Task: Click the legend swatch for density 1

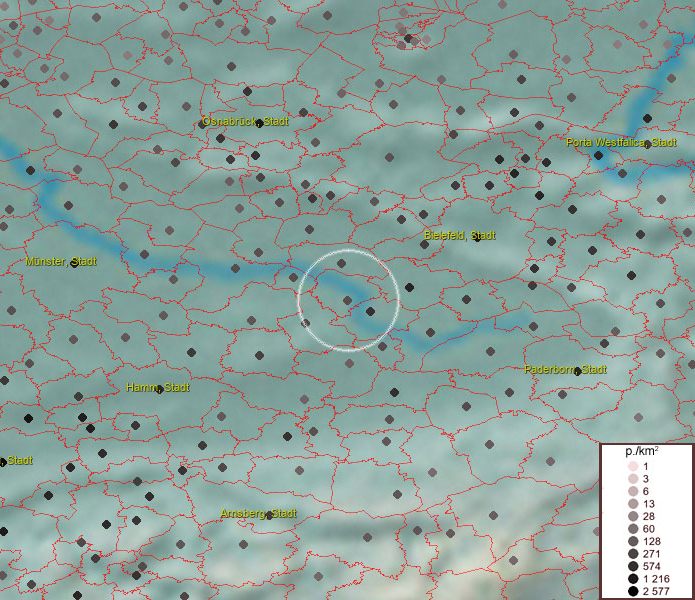Action: point(633,466)
